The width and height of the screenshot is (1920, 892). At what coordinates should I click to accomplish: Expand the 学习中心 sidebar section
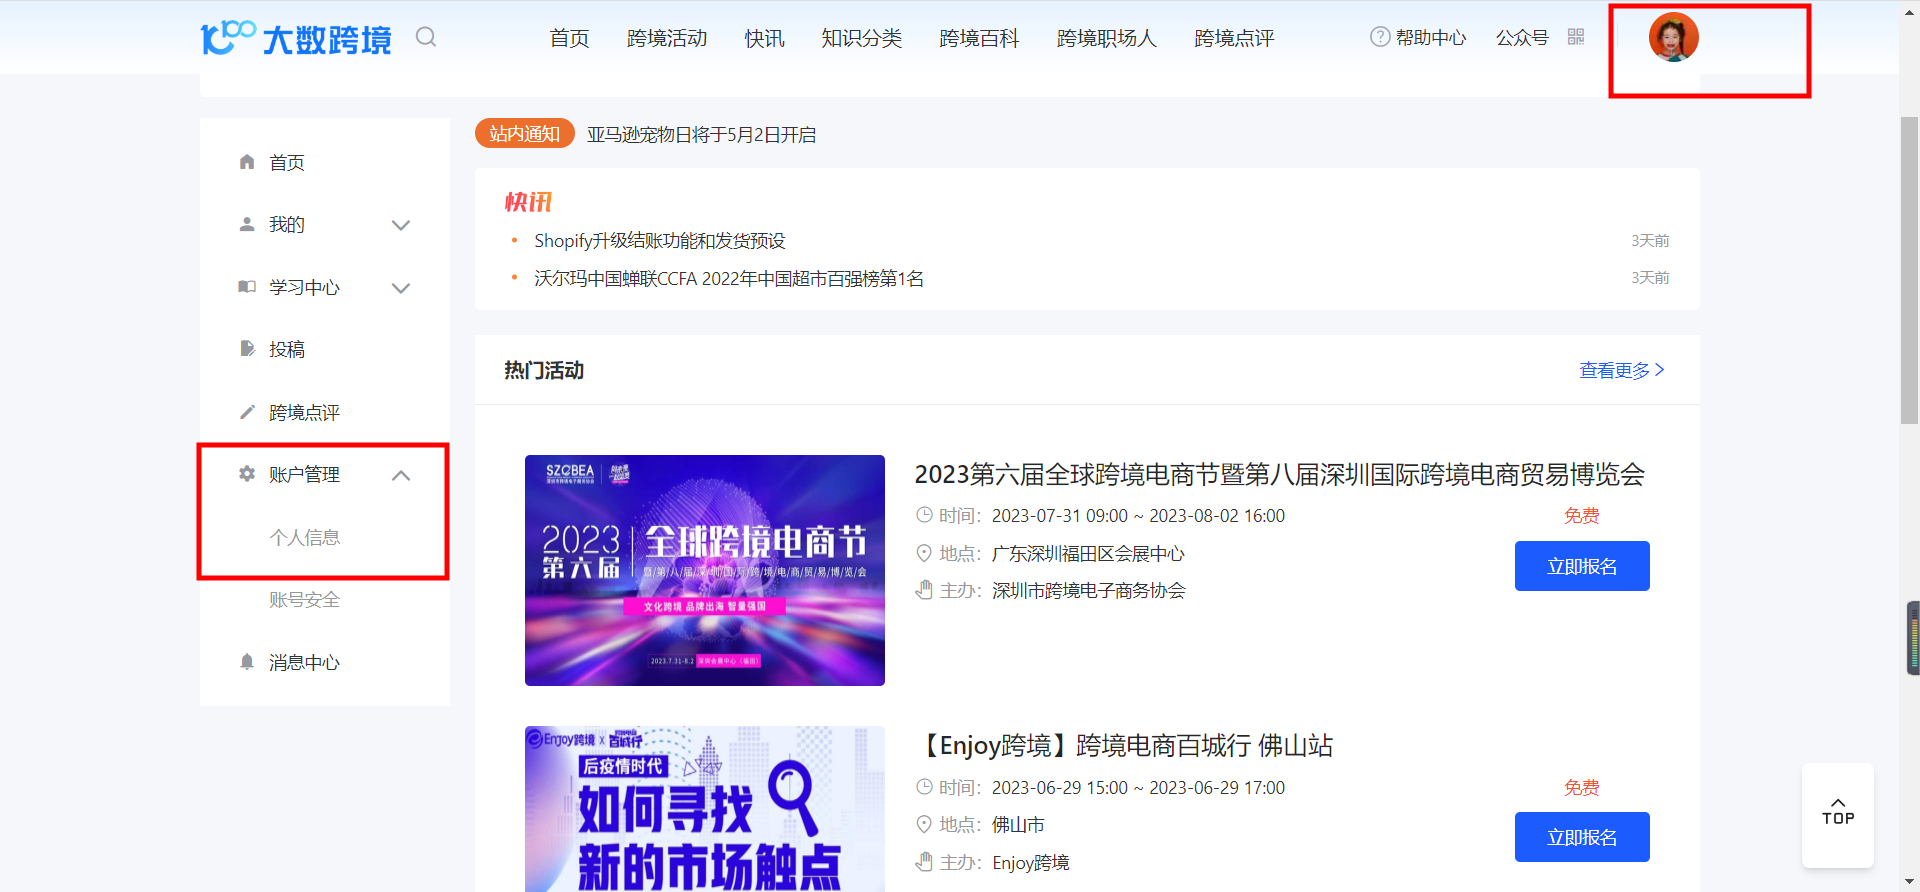point(401,288)
